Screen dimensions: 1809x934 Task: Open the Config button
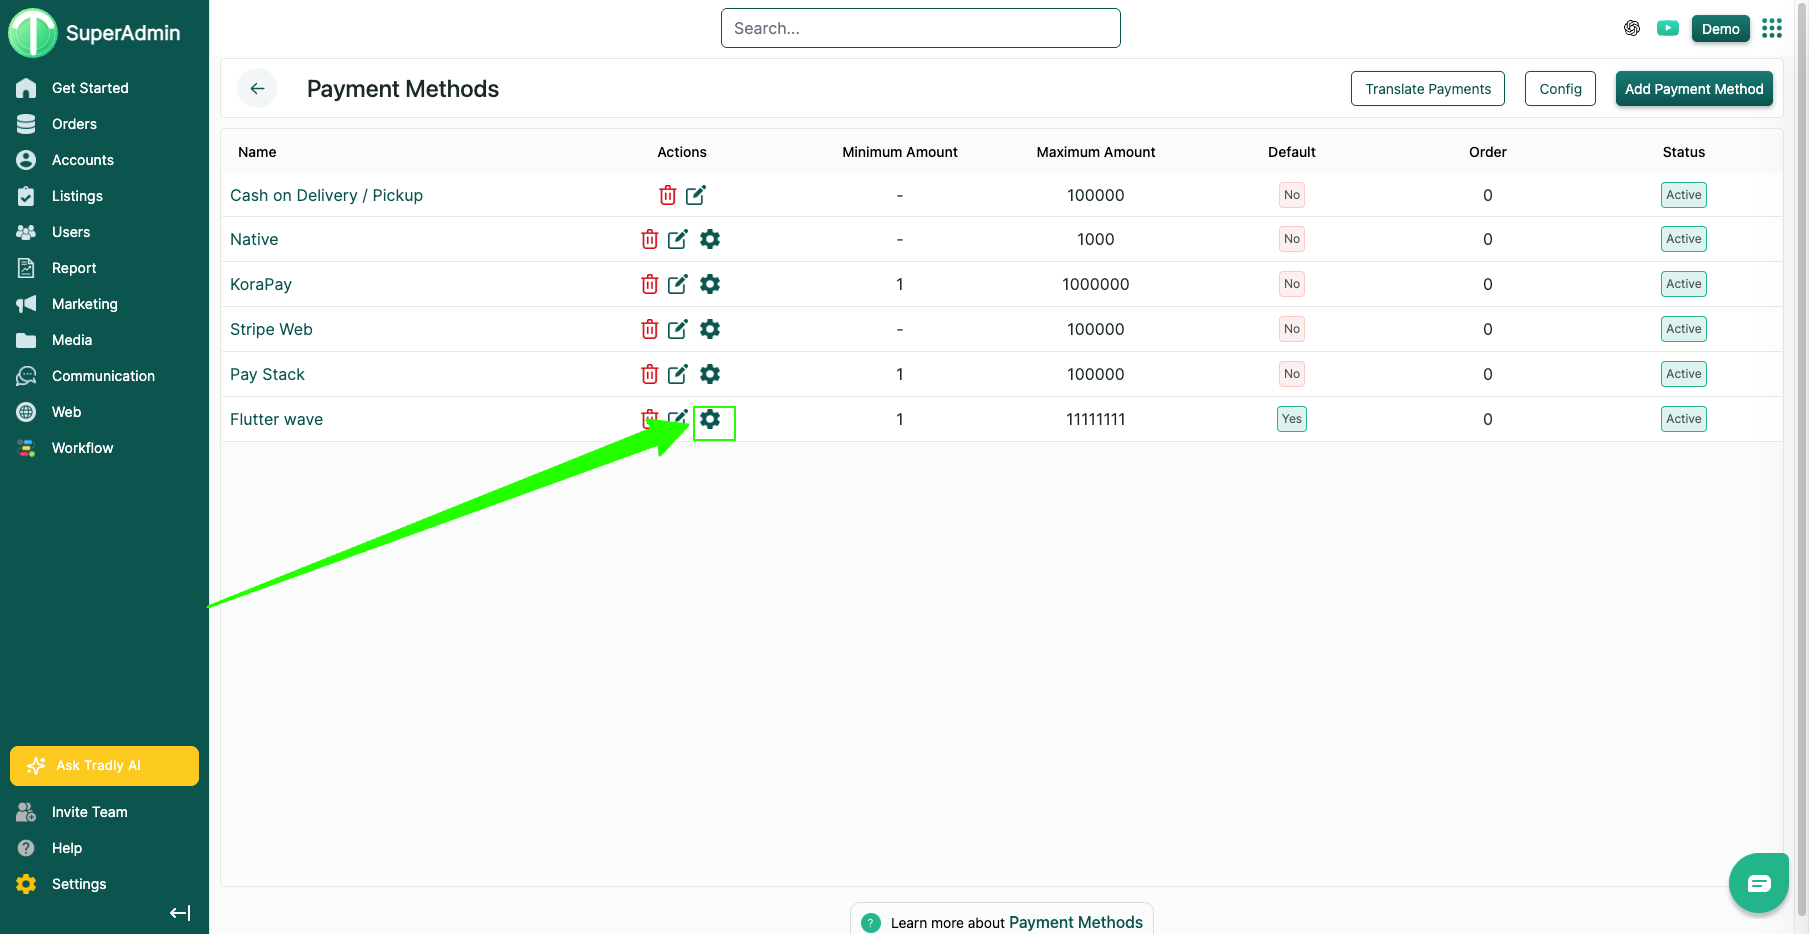(x=1560, y=89)
